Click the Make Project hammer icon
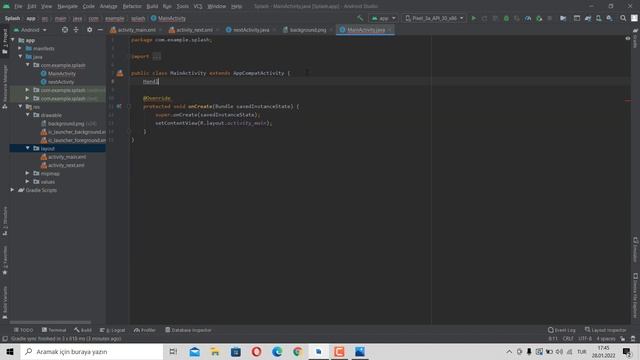 [360, 18]
